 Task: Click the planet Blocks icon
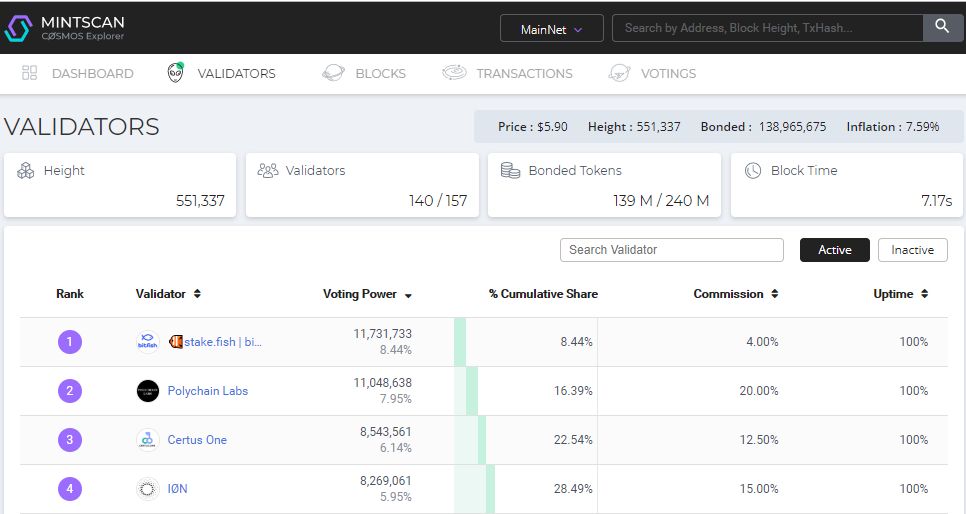coord(333,73)
